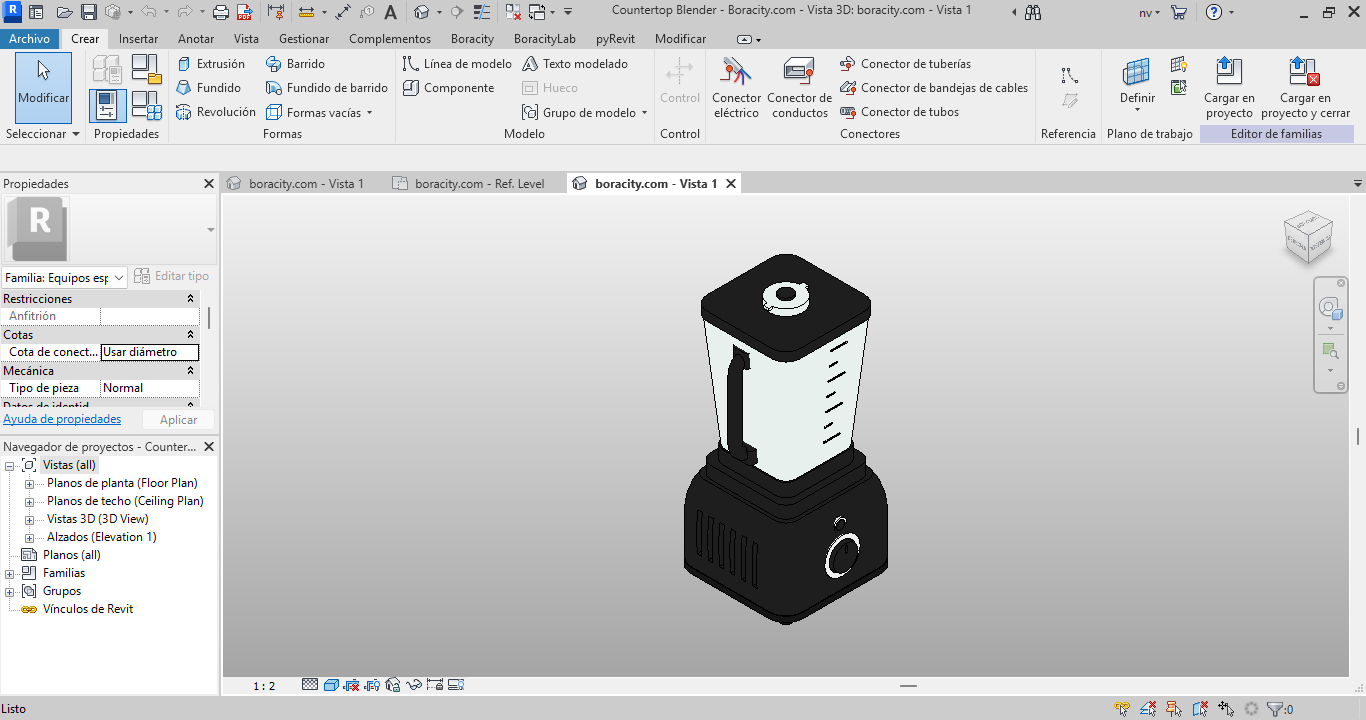Screen dimensions: 1366x720
Task: Open the Insertar ribbon tab
Action: point(138,39)
